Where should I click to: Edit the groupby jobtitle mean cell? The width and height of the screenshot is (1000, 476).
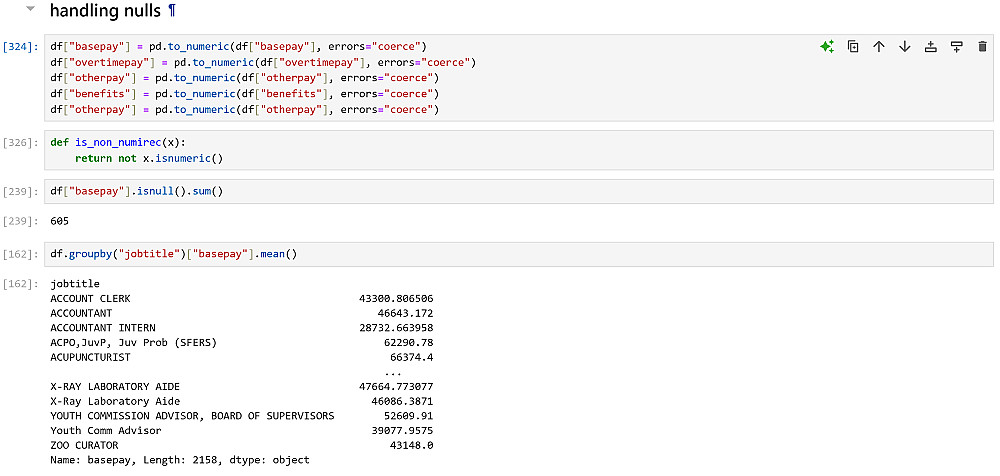point(500,255)
